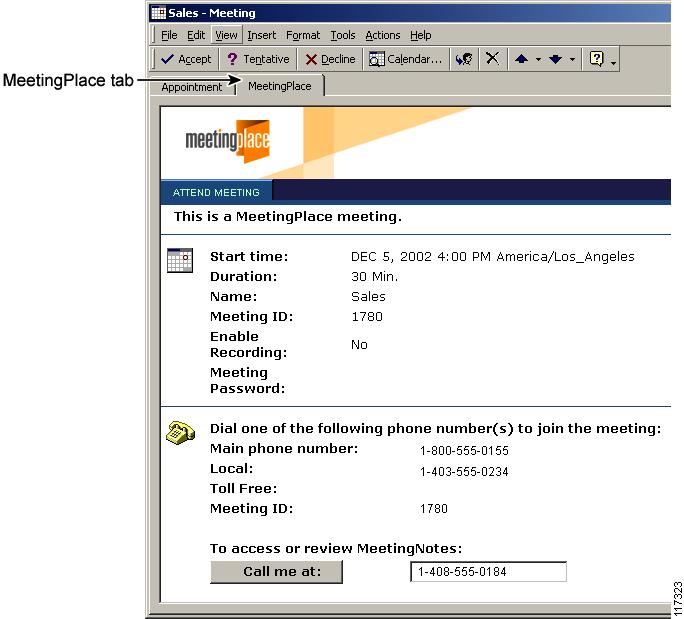Click 'To access or review MeetingNotes:' text
Image resolution: width=684 pixels, height=619 pixels.
tap(336, 548)
